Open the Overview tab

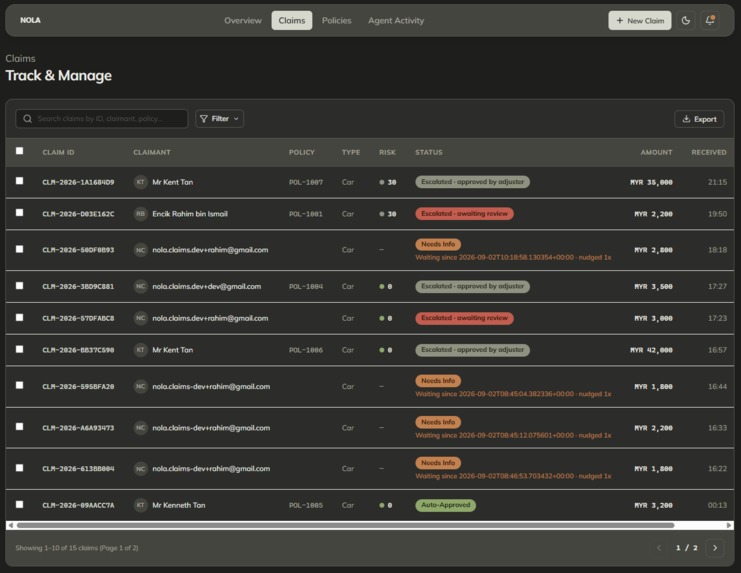(x=242, y=20)
